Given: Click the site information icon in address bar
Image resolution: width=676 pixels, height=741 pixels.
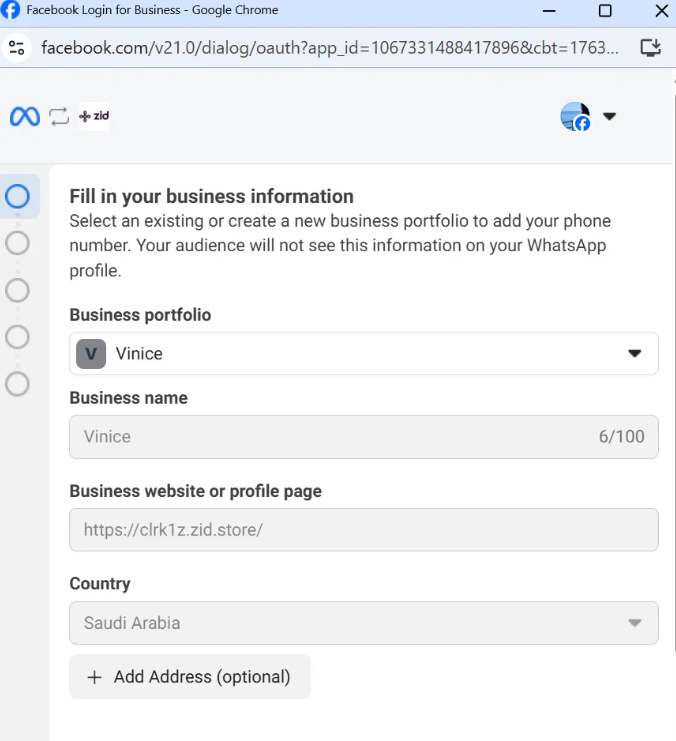Looking at the screenshot, I should click(17, 48).
